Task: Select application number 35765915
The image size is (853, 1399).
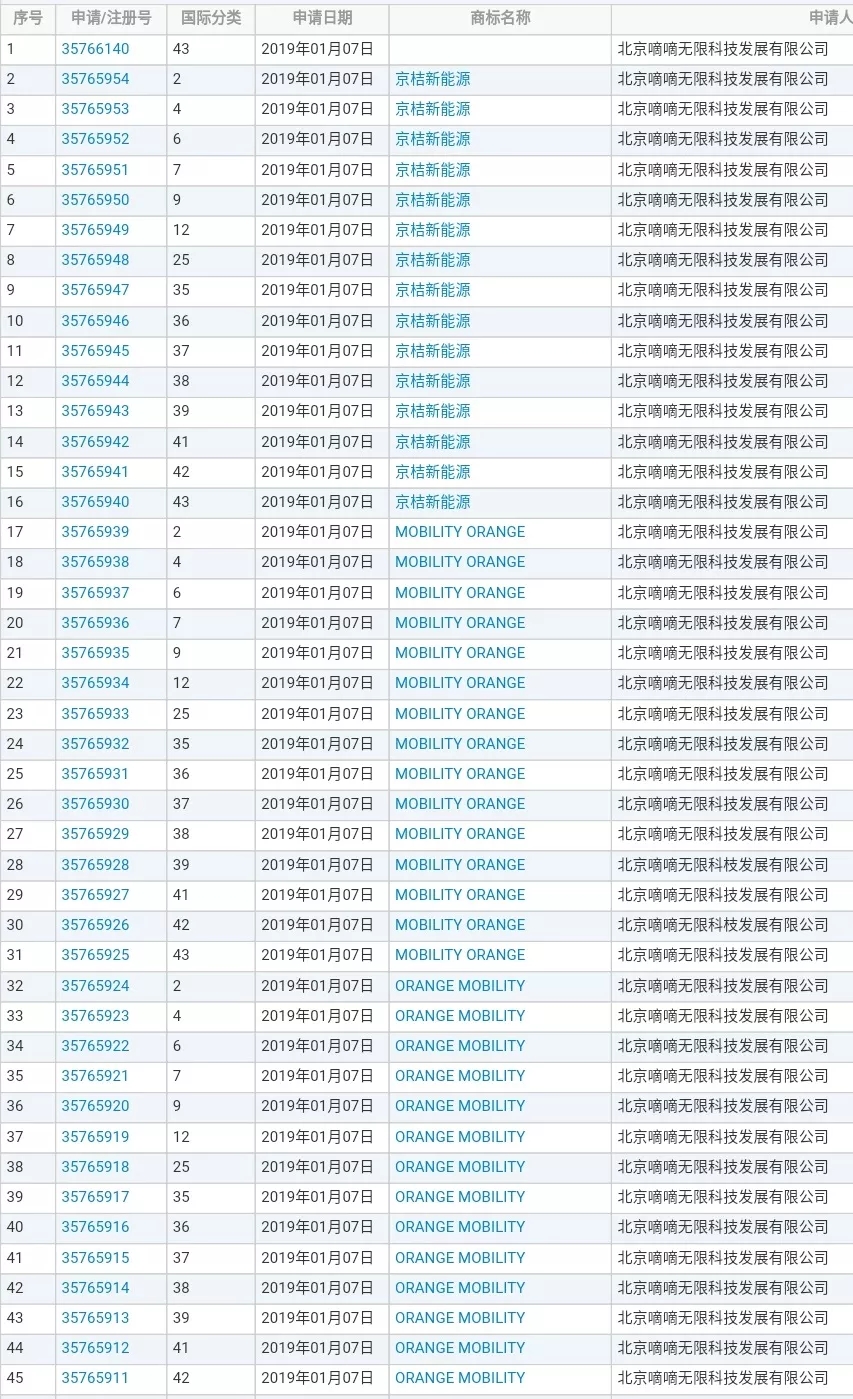Action: pos(95,1258)
